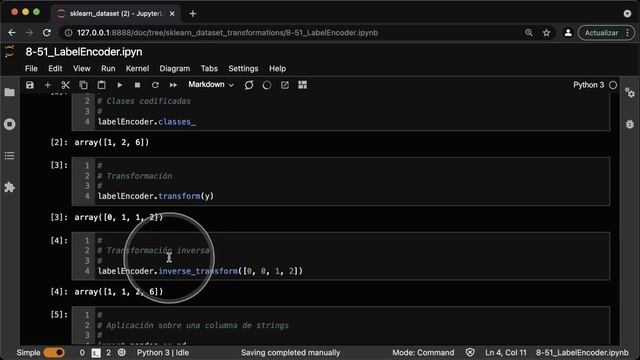Click the zoom magnifier icon in address bar
The image size is (640, 360).
pyautogui.click(x=529, y=33)
